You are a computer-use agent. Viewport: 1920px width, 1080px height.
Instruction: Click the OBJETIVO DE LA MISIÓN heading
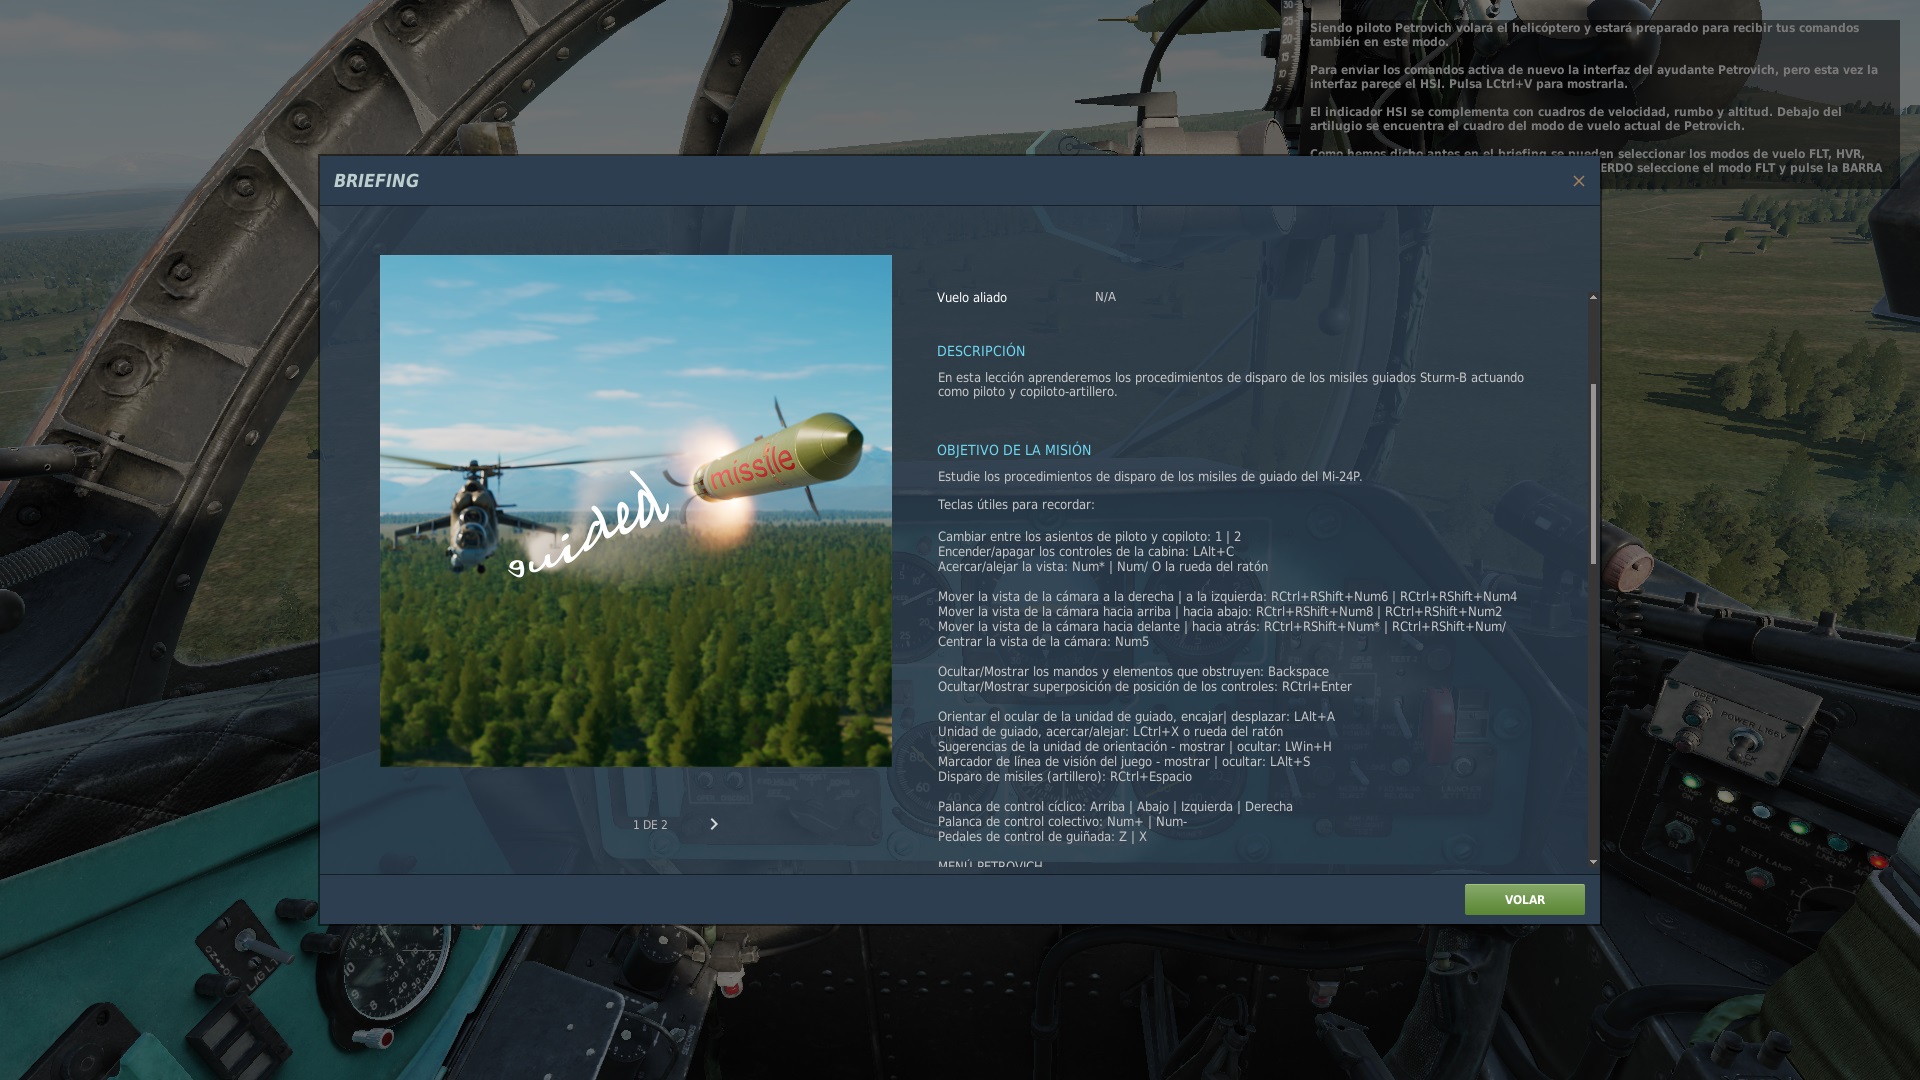coord(1013,450)
